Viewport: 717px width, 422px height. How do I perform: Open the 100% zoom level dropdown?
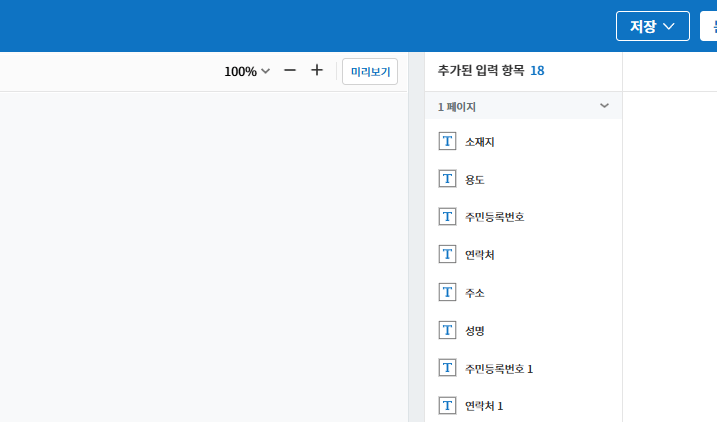247,72
